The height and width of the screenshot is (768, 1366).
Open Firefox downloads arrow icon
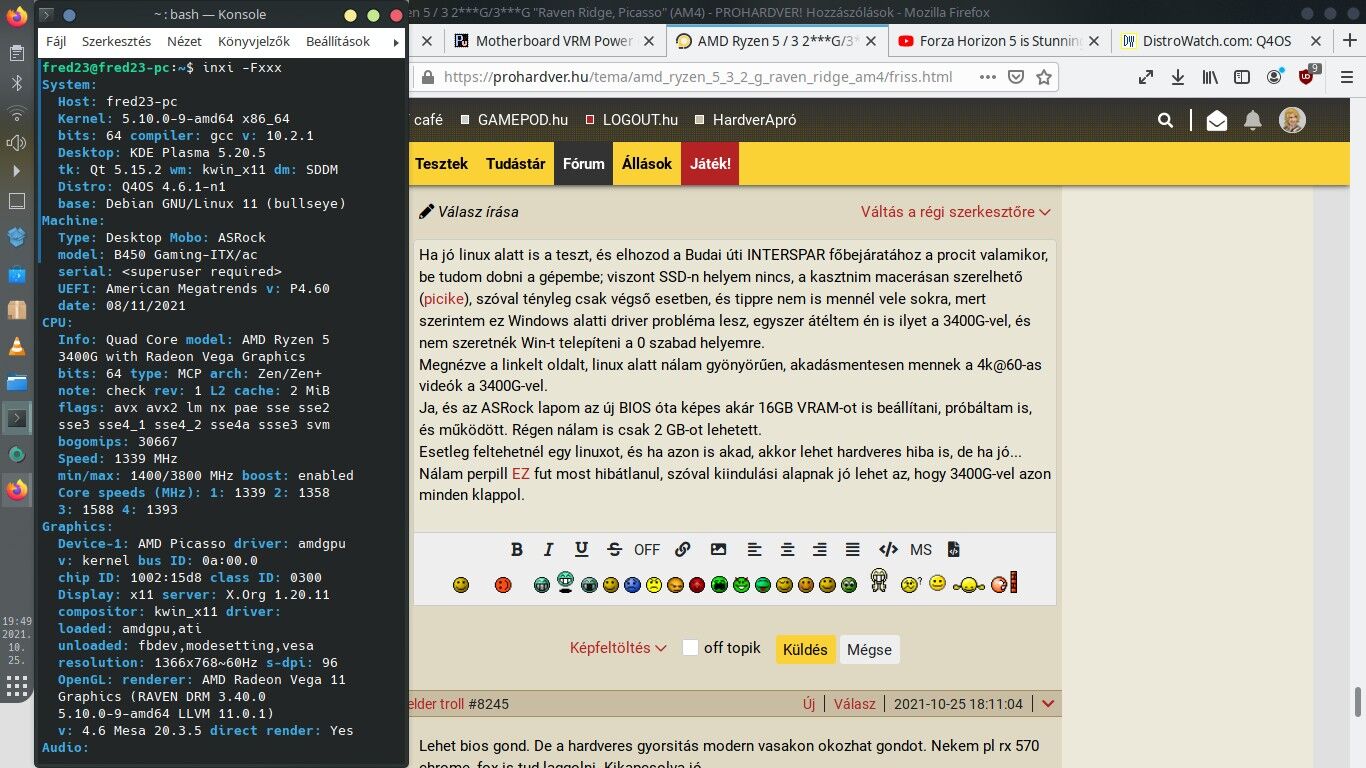pos(1178,77)
